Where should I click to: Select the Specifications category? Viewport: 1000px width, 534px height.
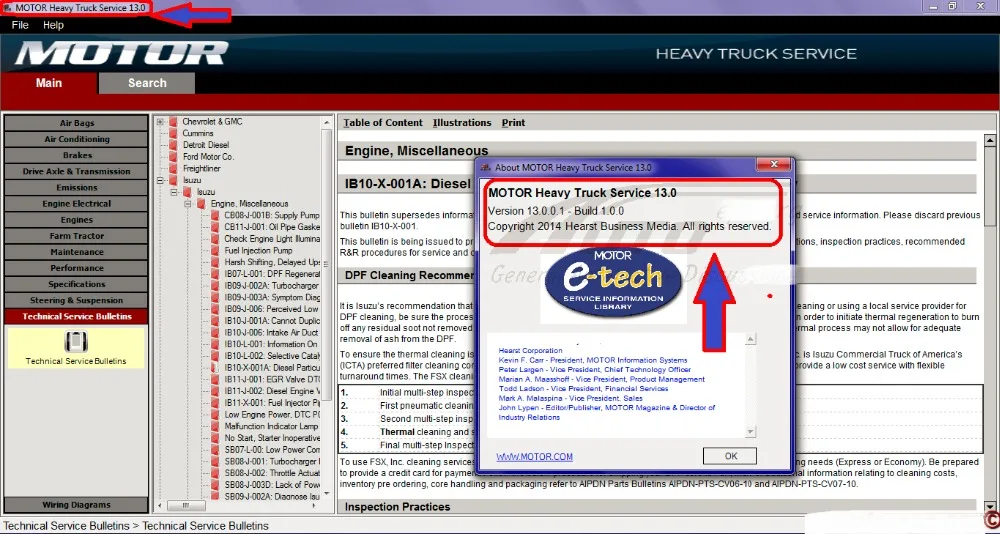click(77, 284)
